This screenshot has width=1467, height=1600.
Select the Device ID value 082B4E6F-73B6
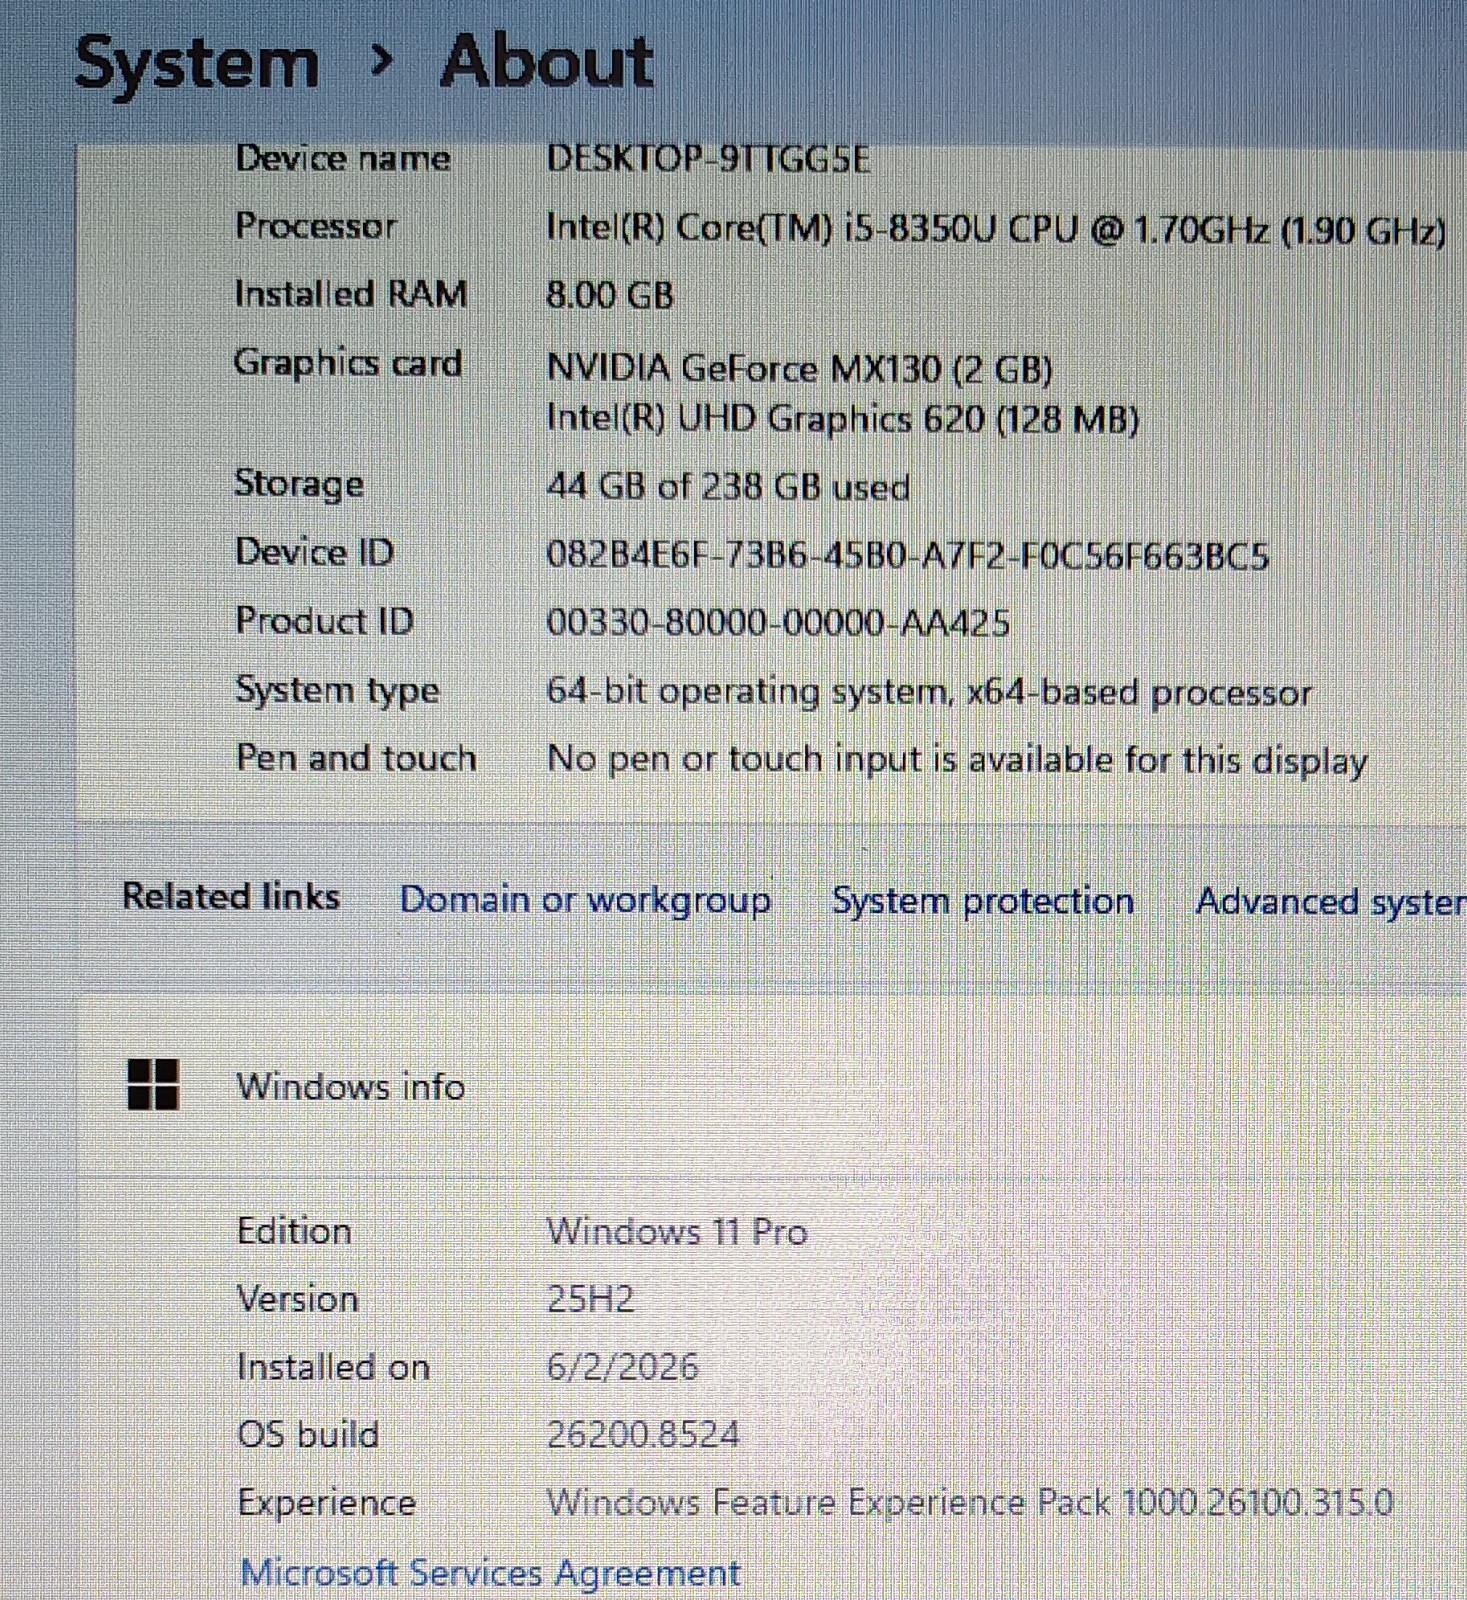[x=907, y=555]
